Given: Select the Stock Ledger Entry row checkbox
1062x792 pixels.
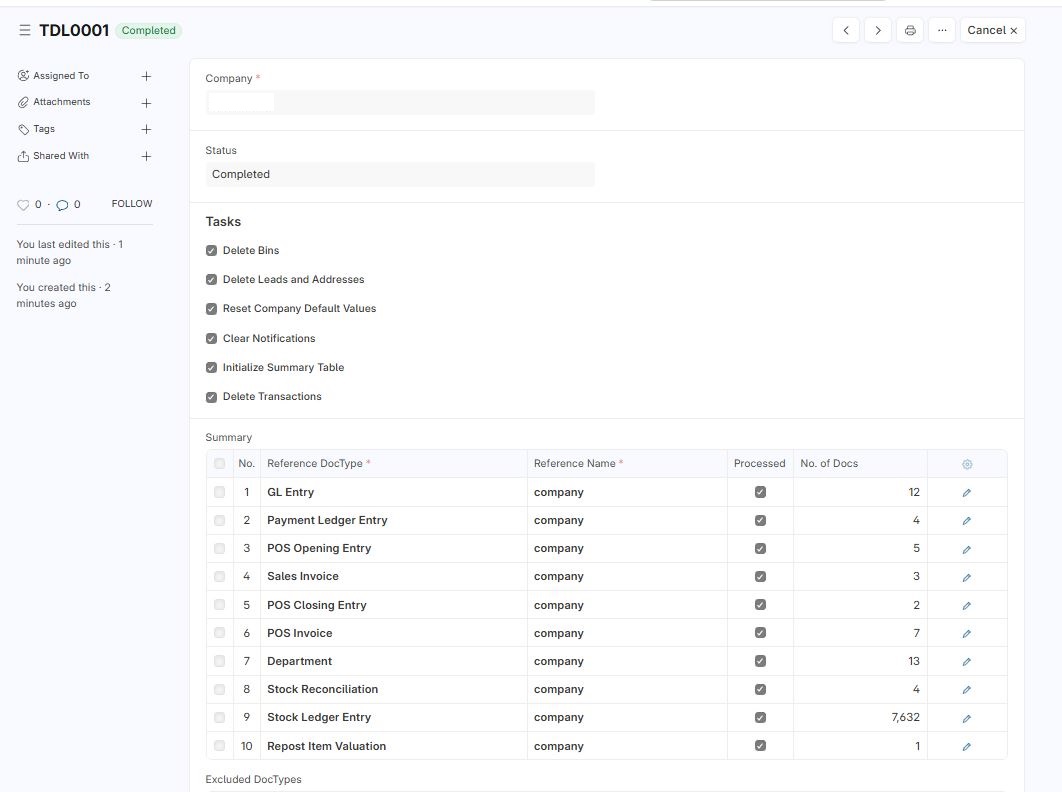Looking at the screenshot, I should click(x=219, y=717).
